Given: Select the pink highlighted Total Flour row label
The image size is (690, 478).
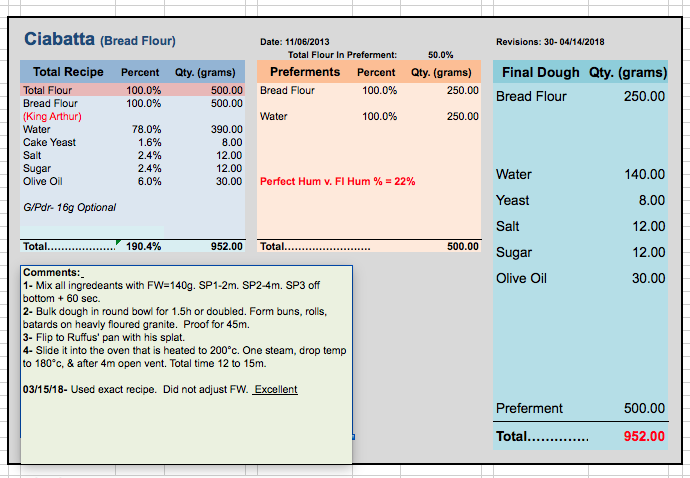Looking at the screenshot, I should pyautogui.click(x=47, y=90).
